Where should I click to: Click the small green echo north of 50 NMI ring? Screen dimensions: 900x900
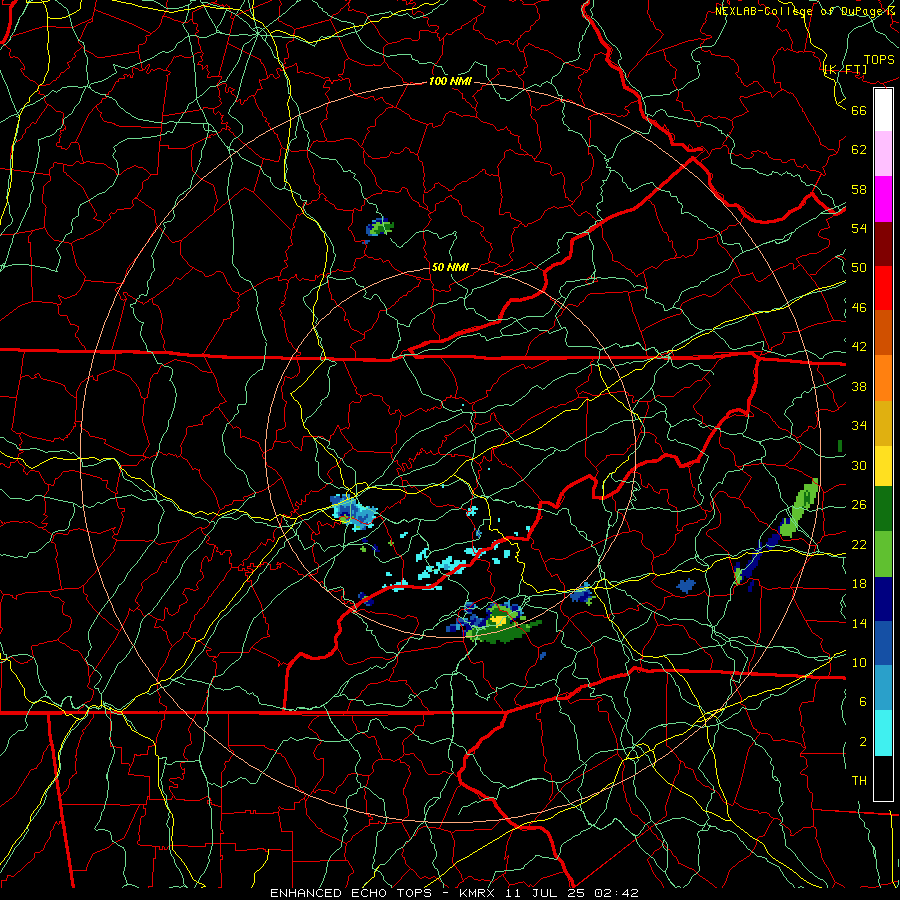pos(379,227)
